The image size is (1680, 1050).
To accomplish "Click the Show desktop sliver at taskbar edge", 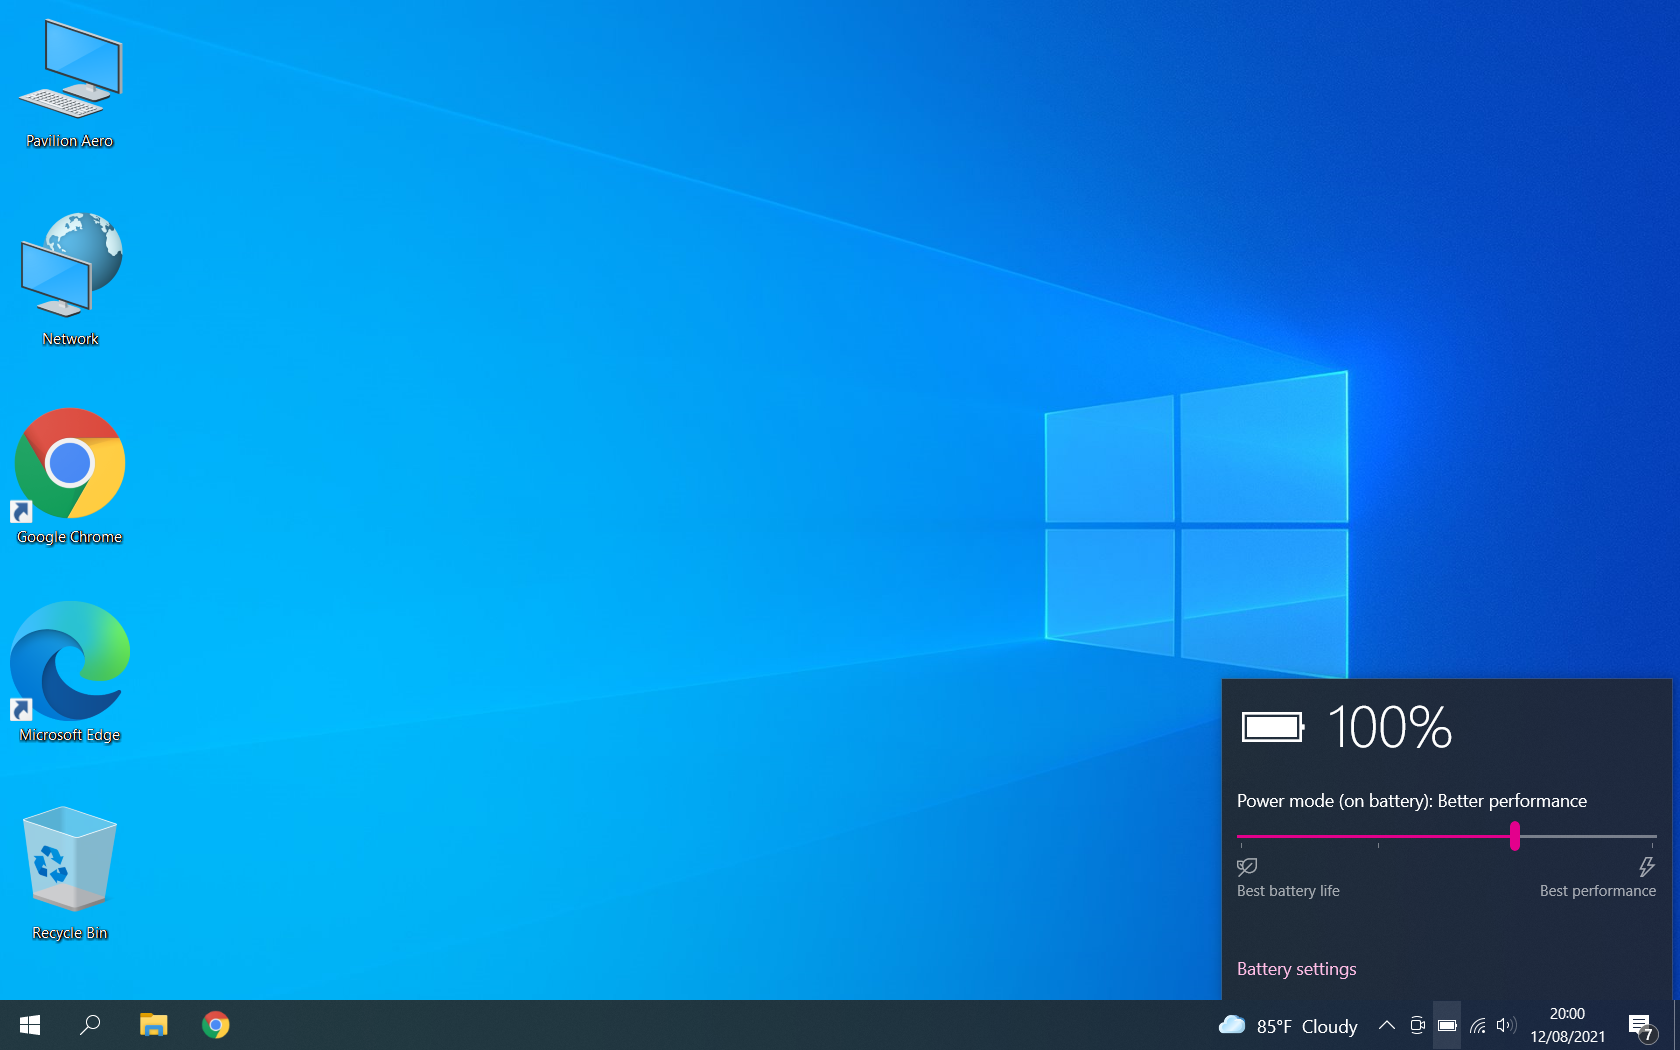I will click(1676, 1025).
